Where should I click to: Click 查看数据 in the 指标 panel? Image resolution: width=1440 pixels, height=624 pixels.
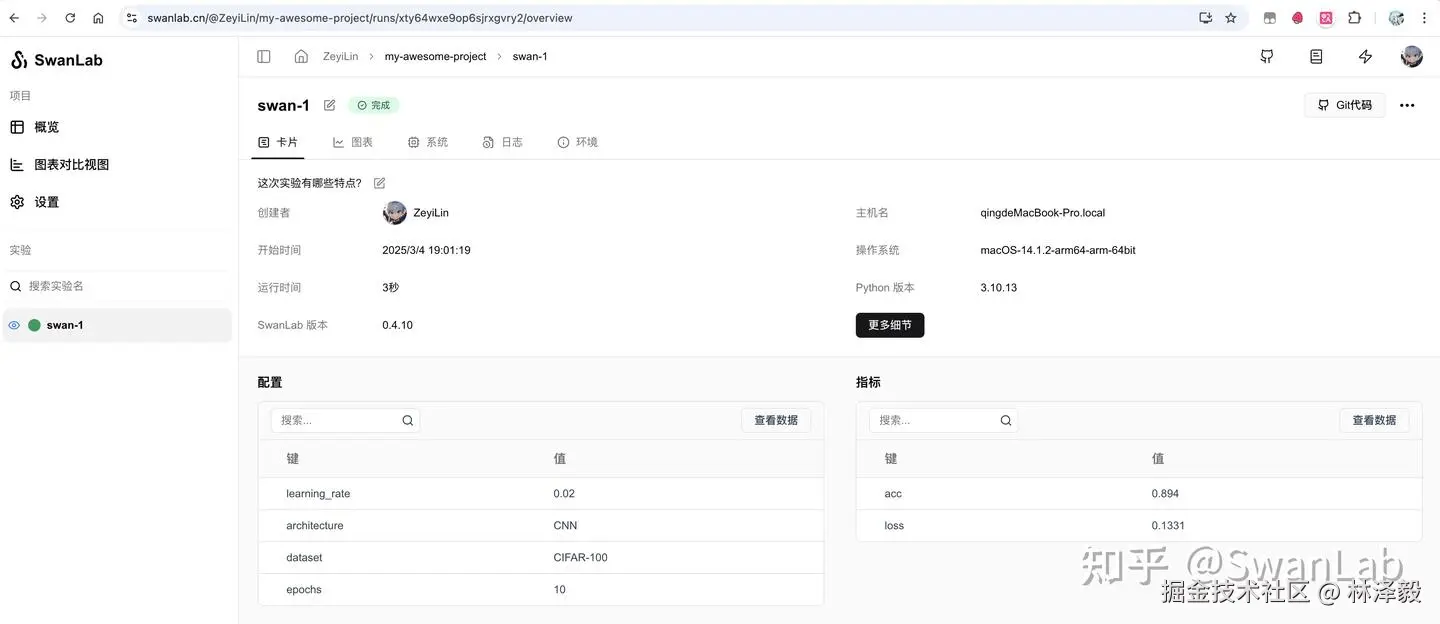1374,421
